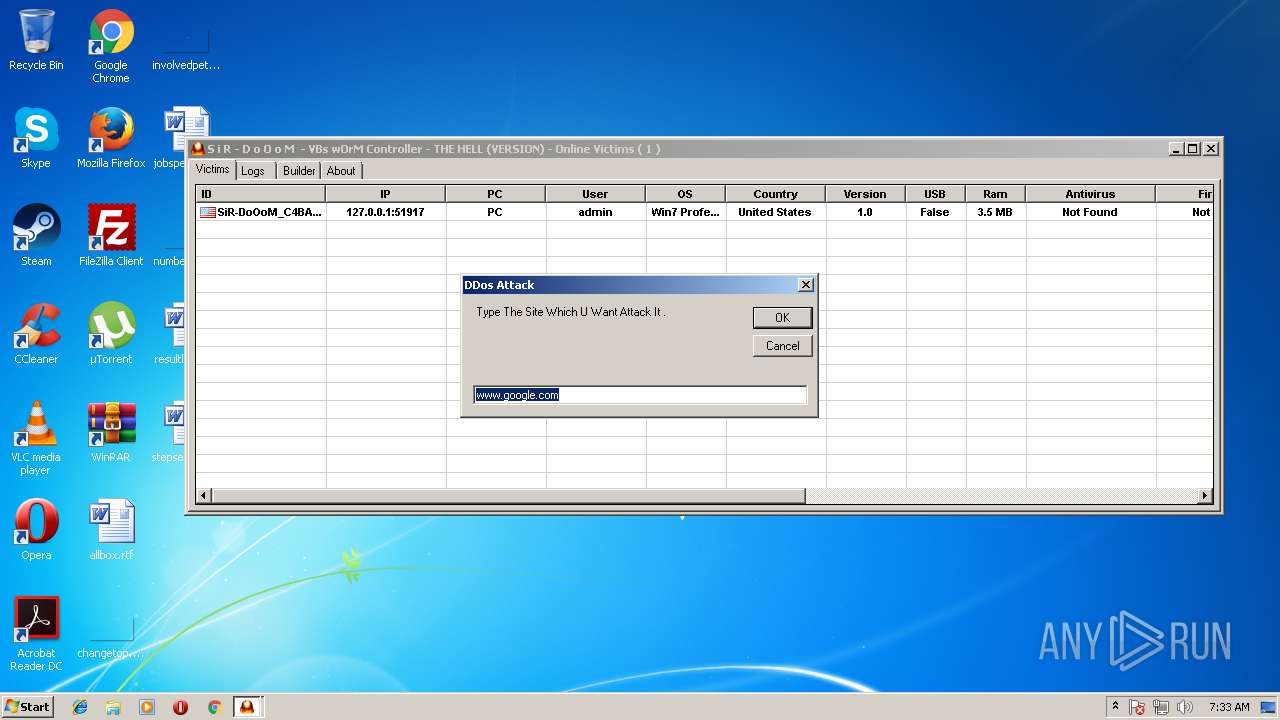Image resolution: width=1280 pixels, height=720 pixels.
Task: Open the Google Chrome desktop shortcut
Action: [x=111, y=47]
